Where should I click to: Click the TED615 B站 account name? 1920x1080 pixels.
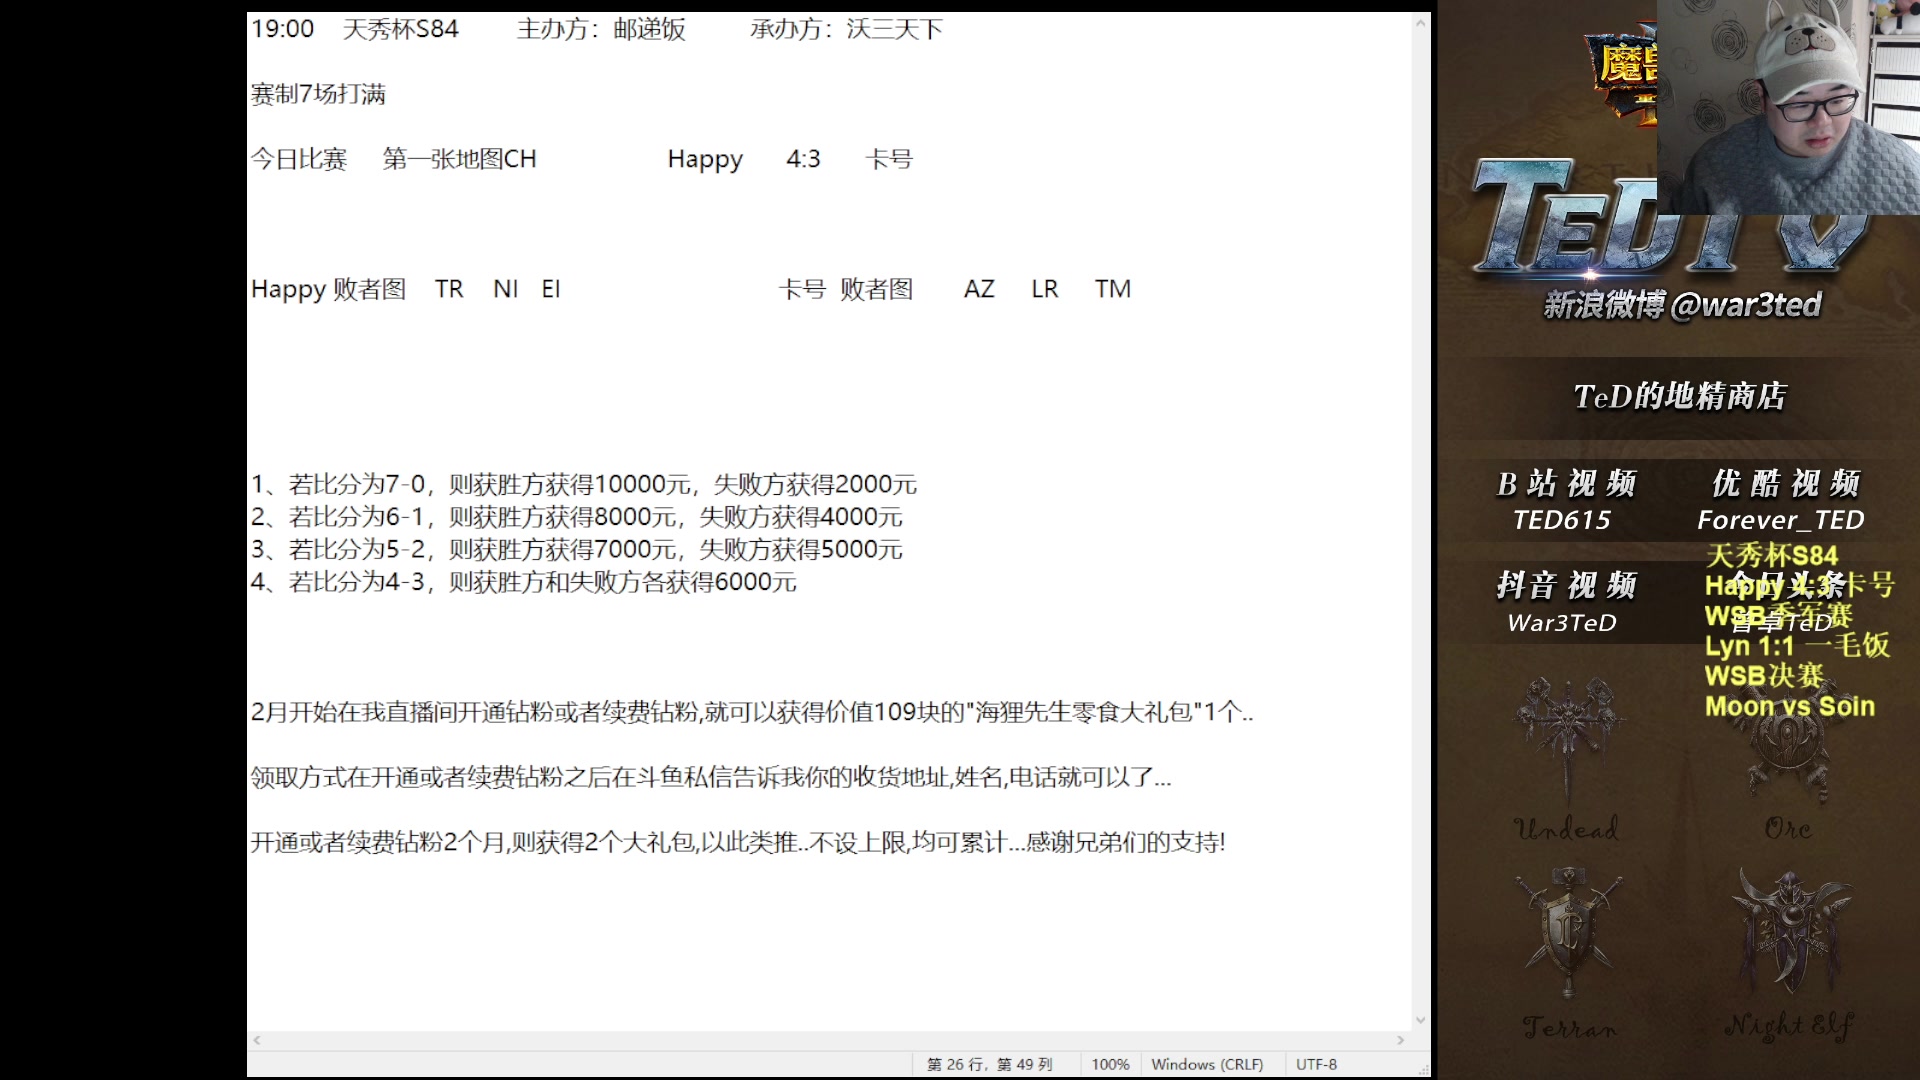(1562, 520)
